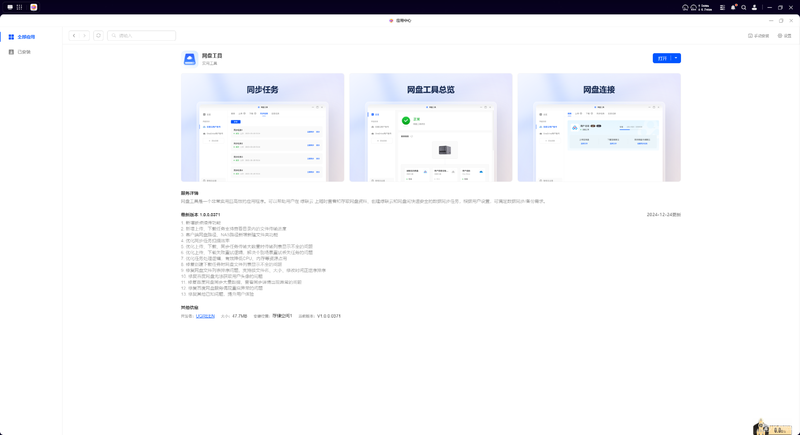View the 同步任务 screenshot thumbnail
Image resolution: width=800 pixels, height=435 pixels.
(x=262, y=127)
